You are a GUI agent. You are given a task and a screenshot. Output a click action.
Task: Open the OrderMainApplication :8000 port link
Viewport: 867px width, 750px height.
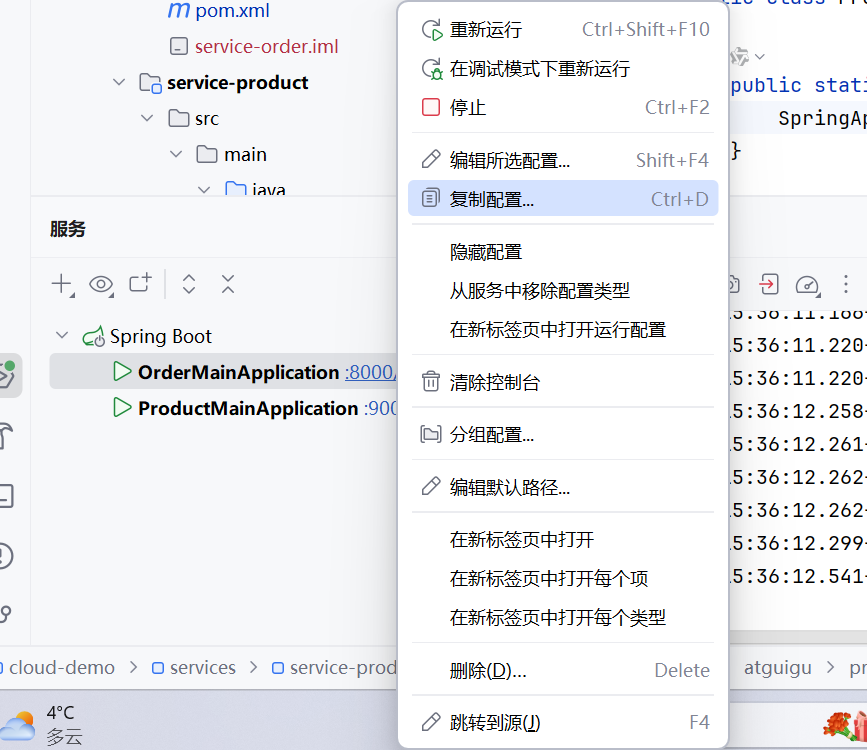tap(369, 373)
